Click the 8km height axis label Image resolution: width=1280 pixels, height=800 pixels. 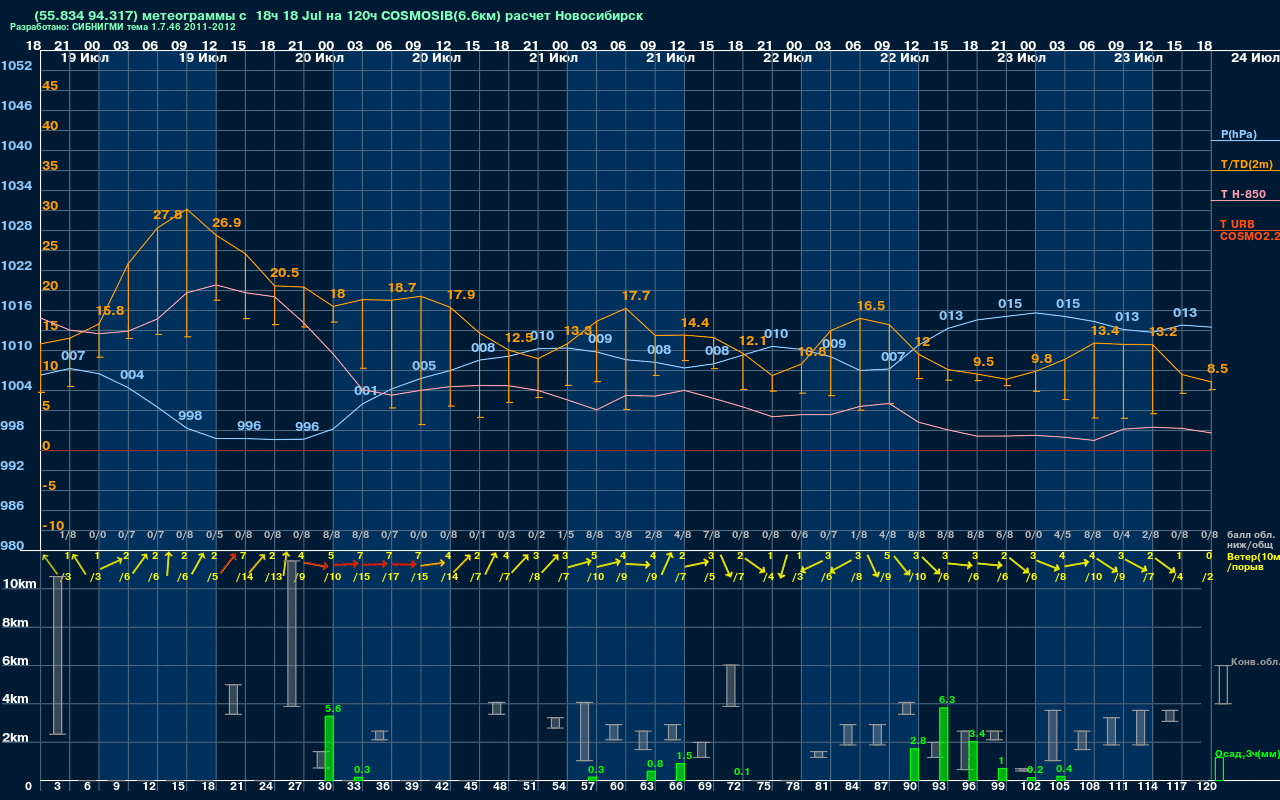(14, 623)
